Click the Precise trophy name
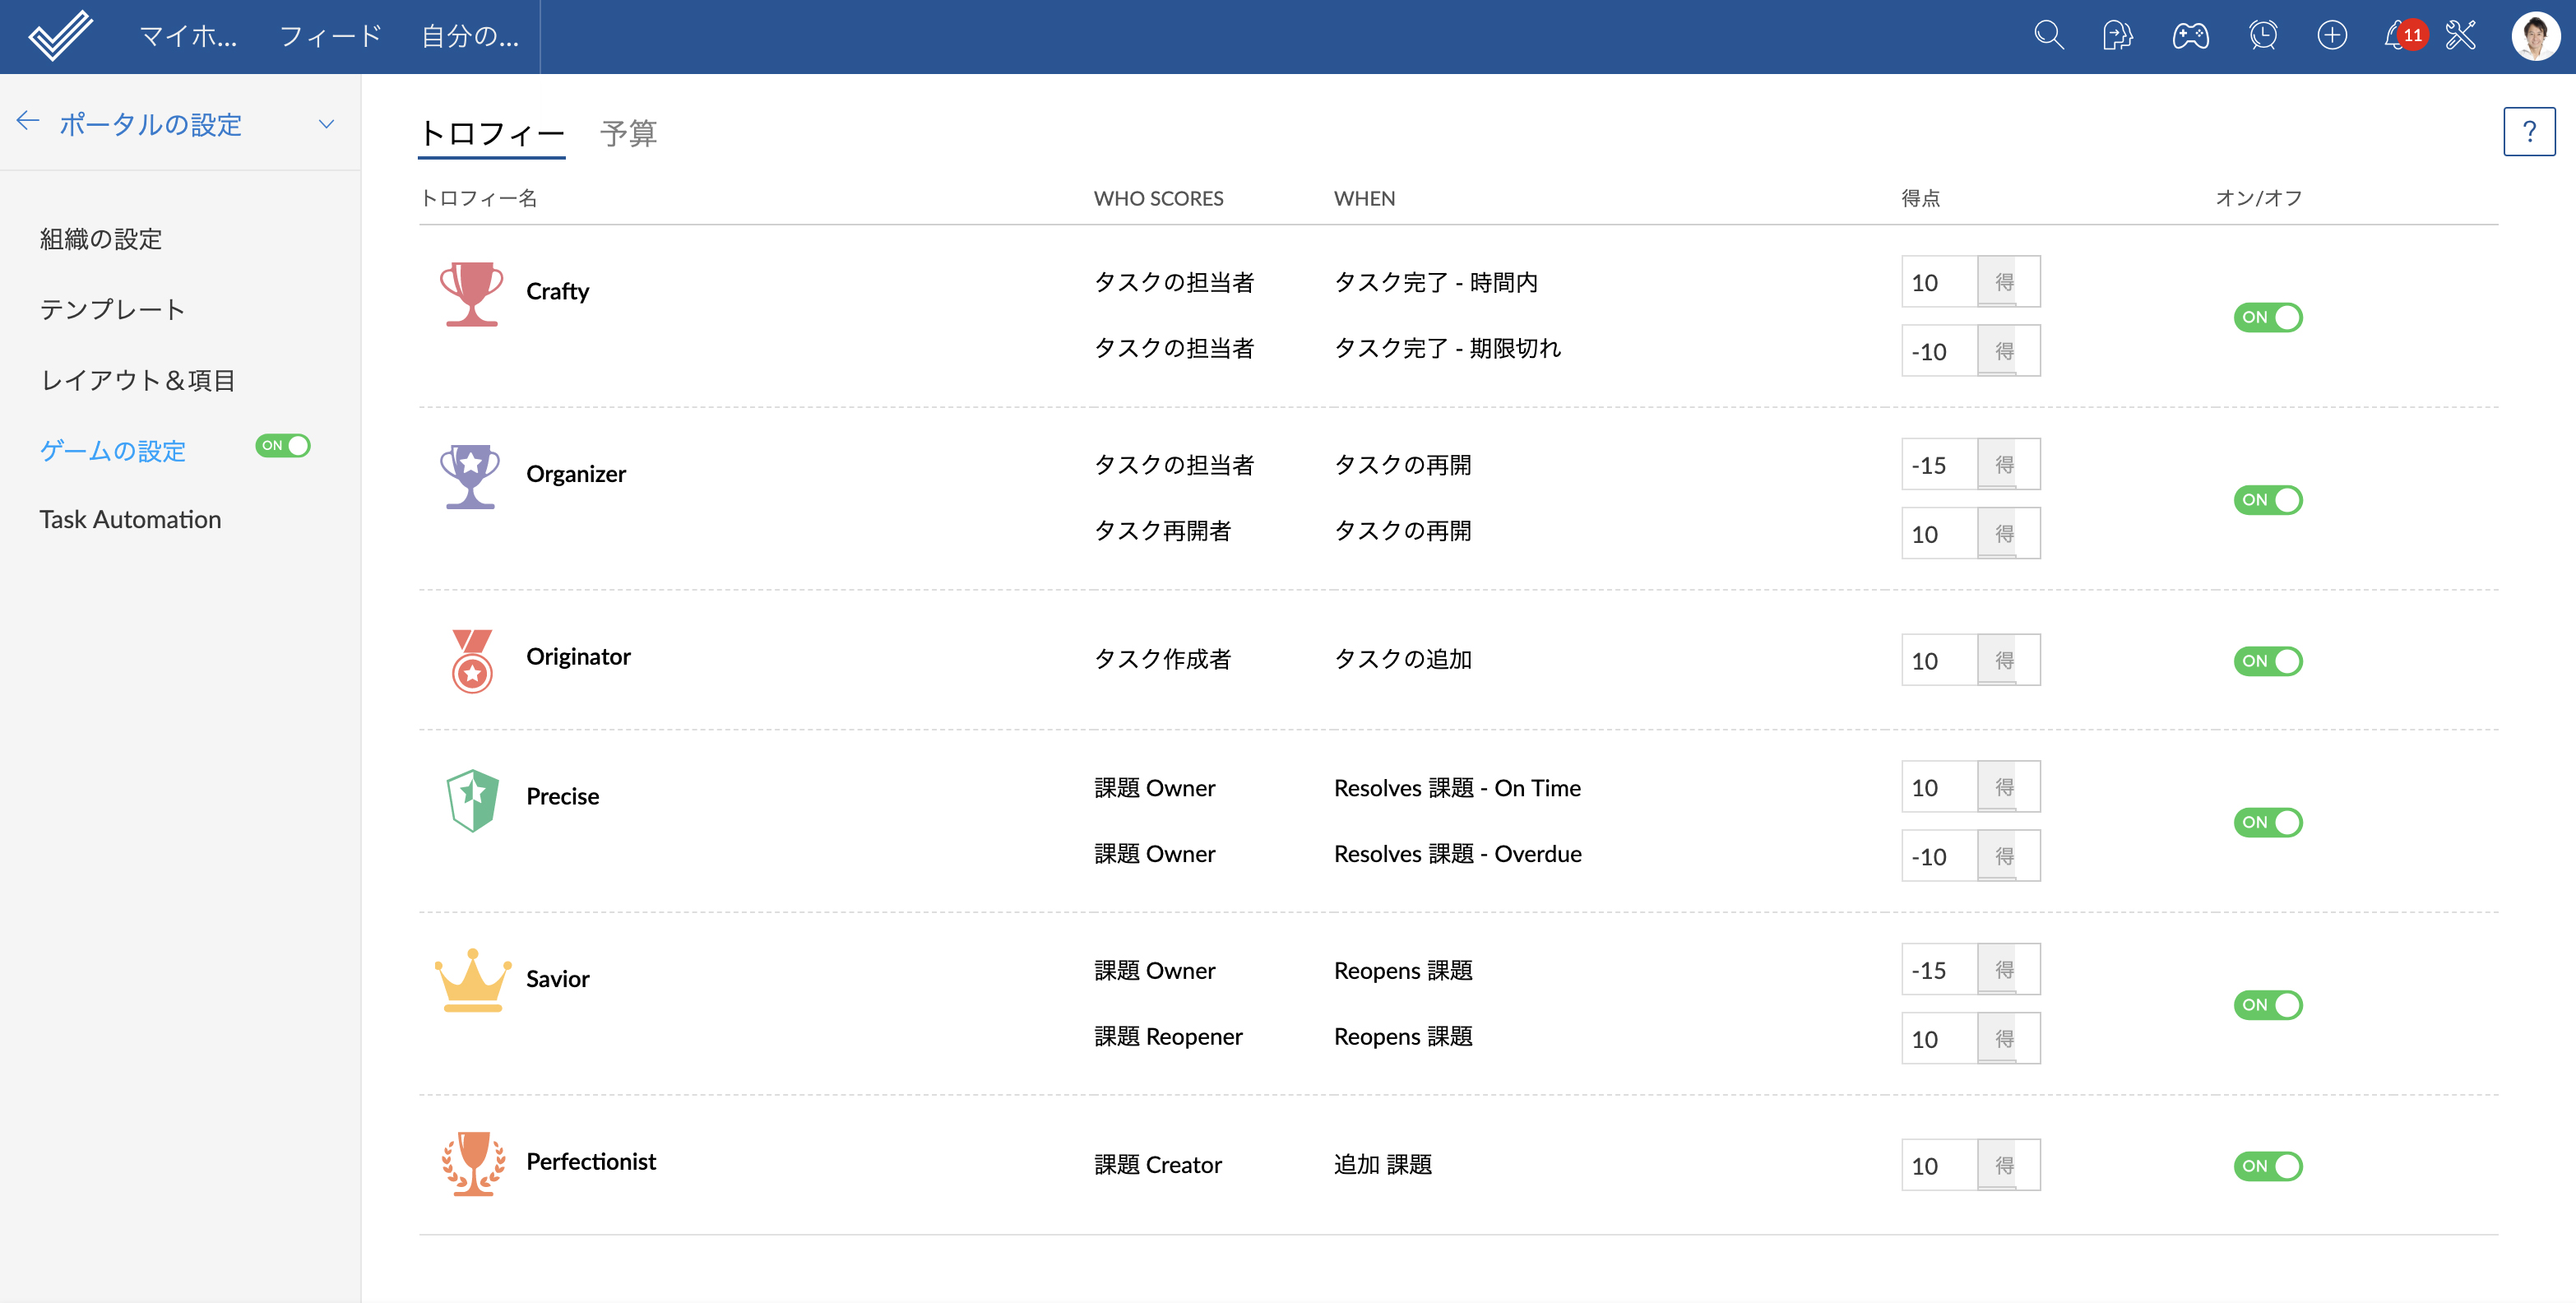Screen dimensions: 2576x1303 pos(562,797)
